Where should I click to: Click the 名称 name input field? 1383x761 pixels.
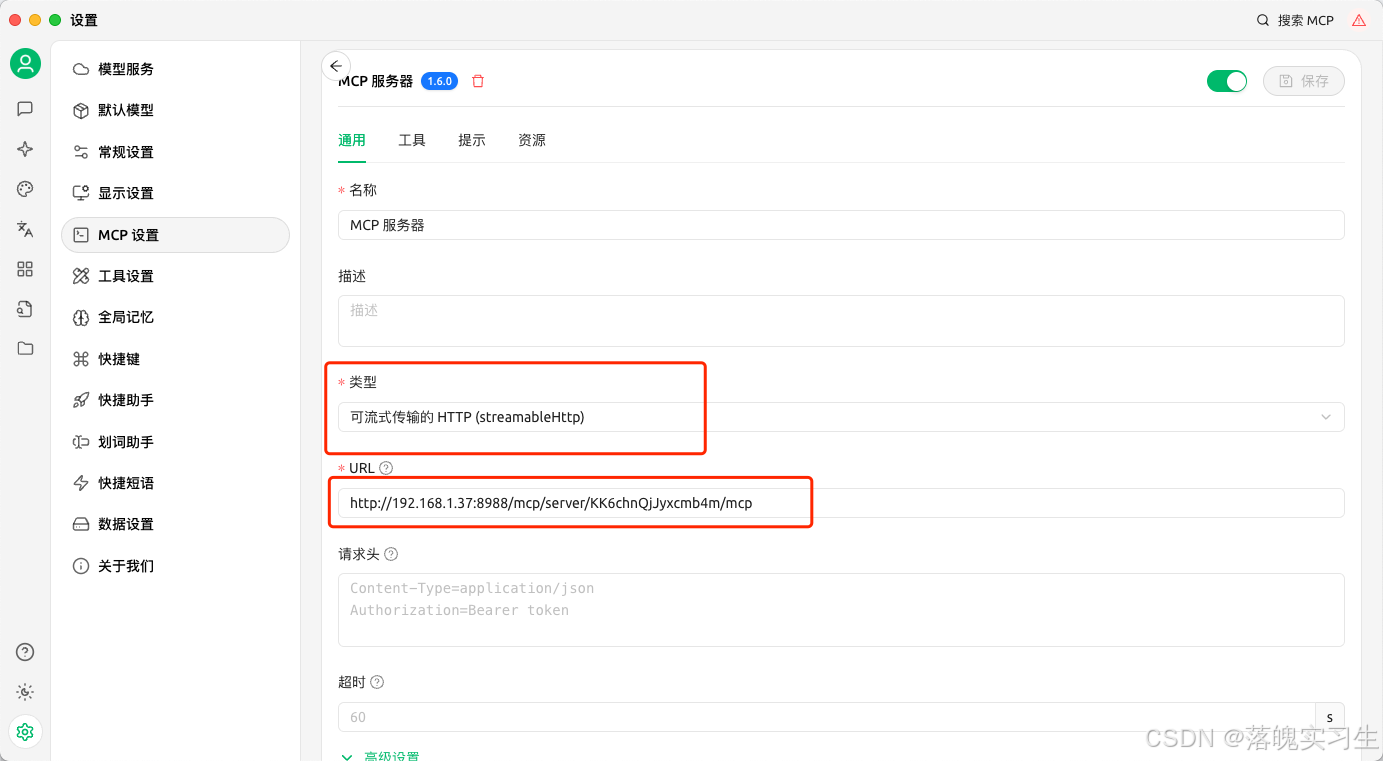pyautogui.click(x=841, y=225)
